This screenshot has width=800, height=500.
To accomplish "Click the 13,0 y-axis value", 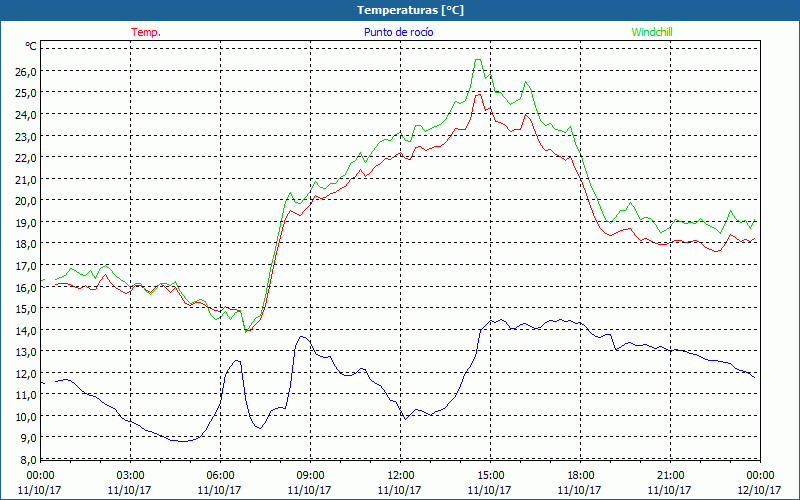I will 26,352.
